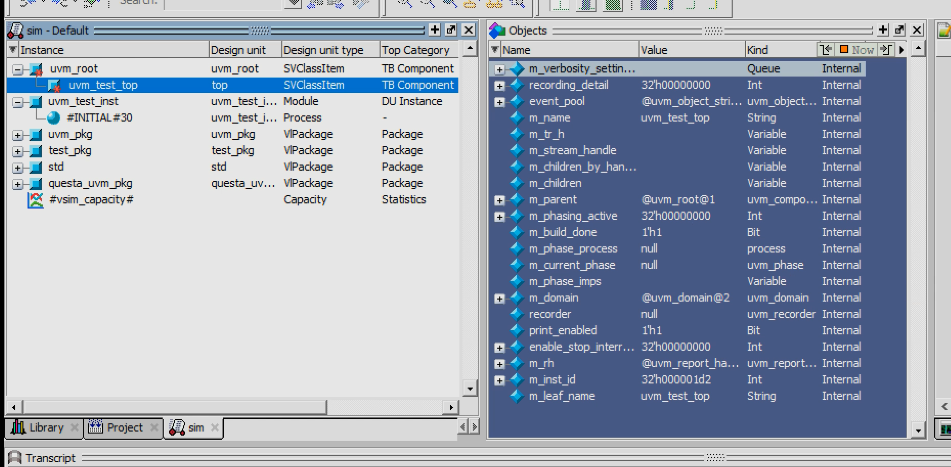
Task: Expand the m_rh object
Action: tap(499, 364)
